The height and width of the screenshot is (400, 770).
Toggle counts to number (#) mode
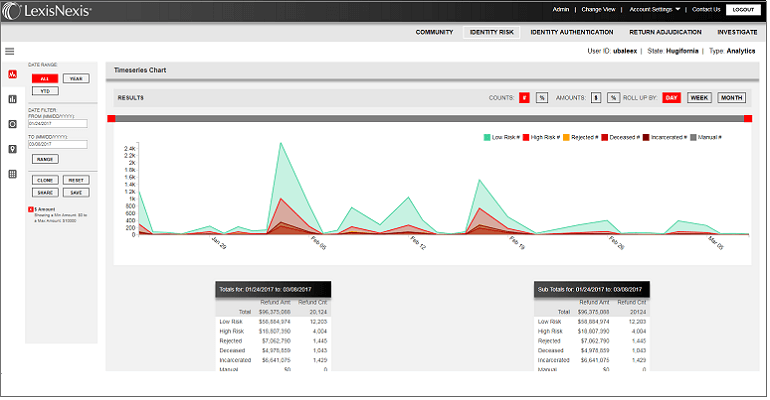coord(524,98)
